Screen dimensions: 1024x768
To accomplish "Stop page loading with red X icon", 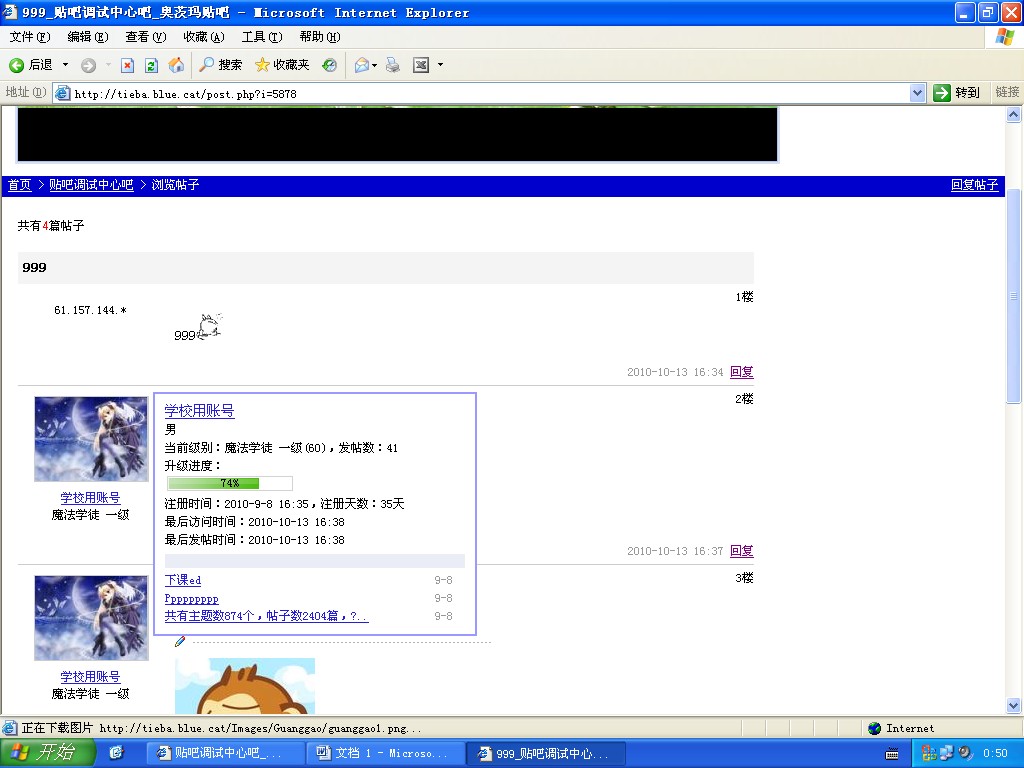I will pyautogui.click(x=127, y=65).
